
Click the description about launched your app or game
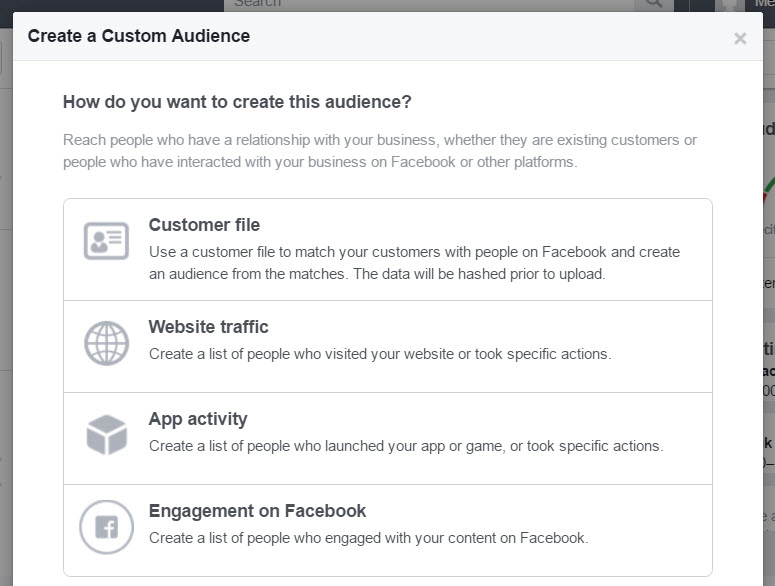(405, 446)
